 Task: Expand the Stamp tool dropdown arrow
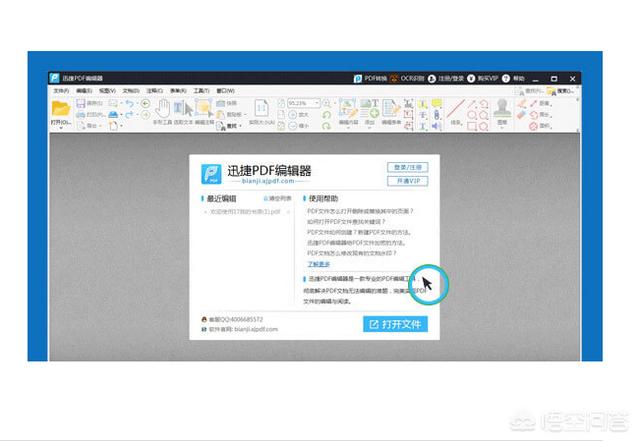click(502, 128)
